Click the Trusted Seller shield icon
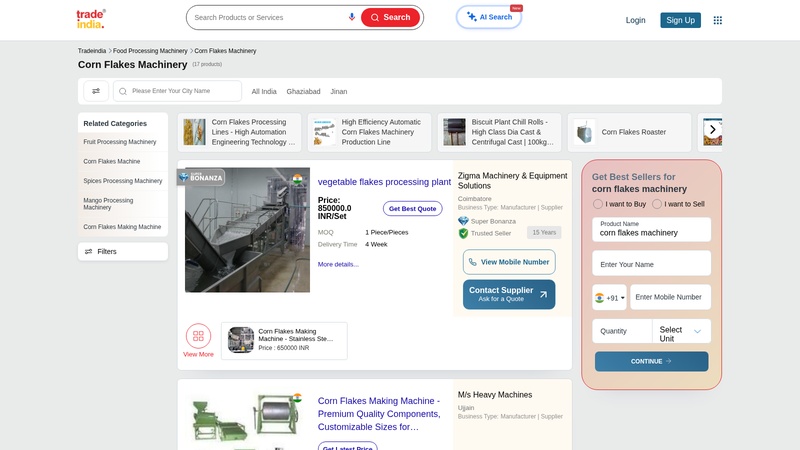This screenshot has width=800, height=450. click(x=463, y=233)
